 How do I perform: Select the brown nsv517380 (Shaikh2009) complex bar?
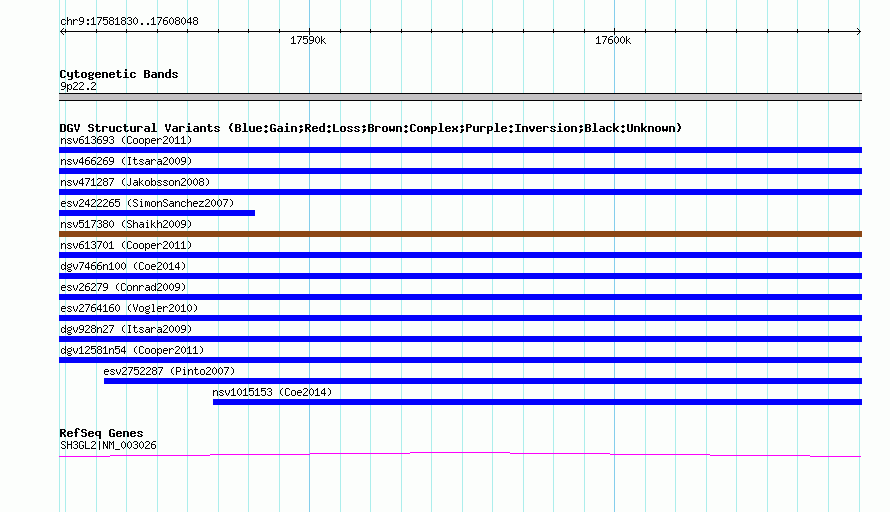click(x=460, y=234)
